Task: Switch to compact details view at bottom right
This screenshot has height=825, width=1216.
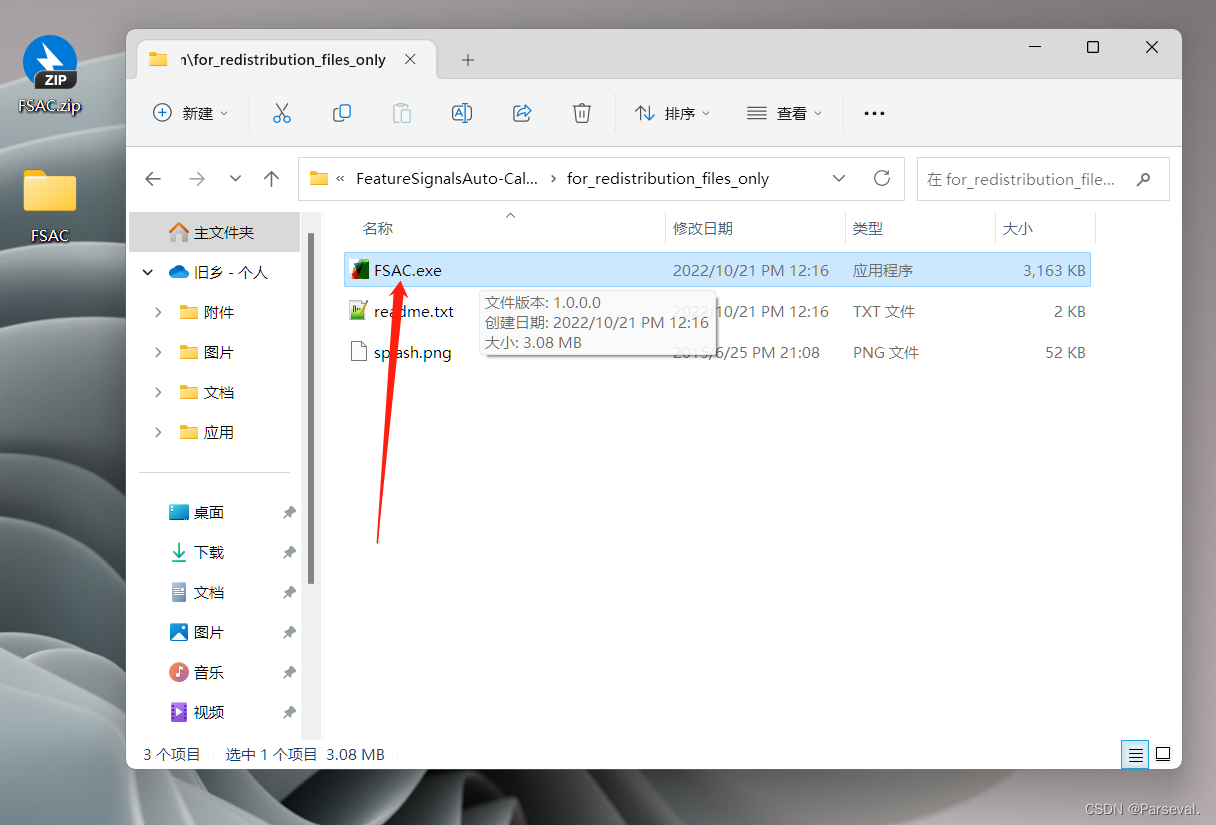Action: (1134, 754)
